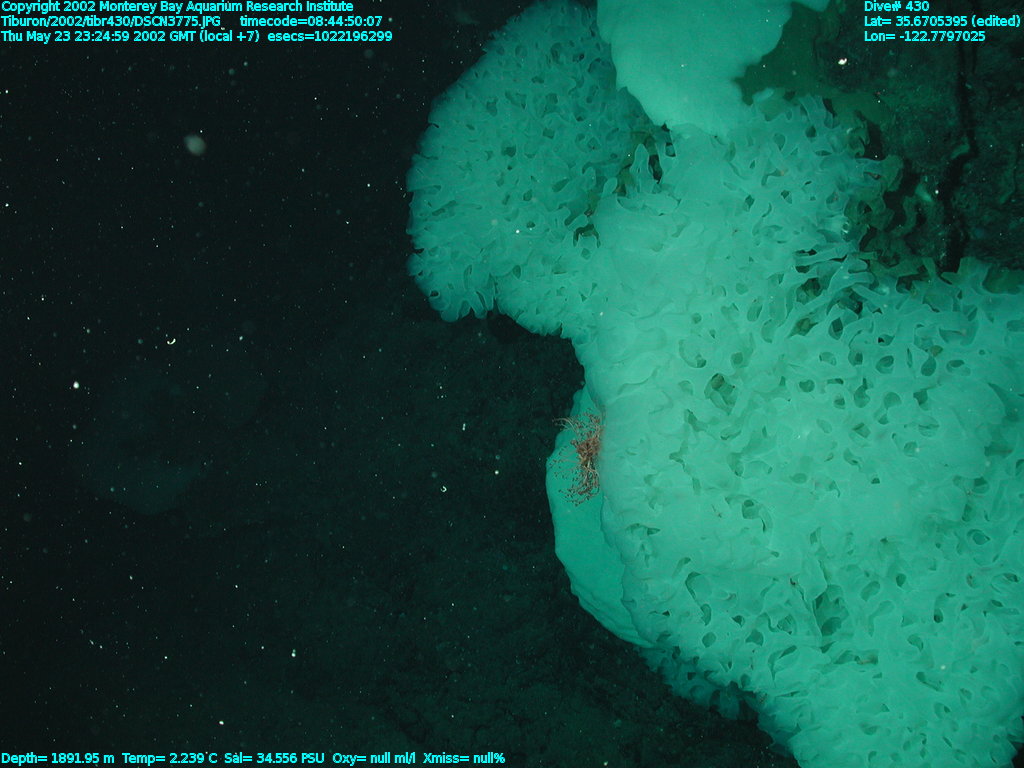This screenshot has height=768, width=1024.
Task: Select the file path 'Tiburon/2002/tibr430/DSCN3775.JPG'
Action: point(111,22)
